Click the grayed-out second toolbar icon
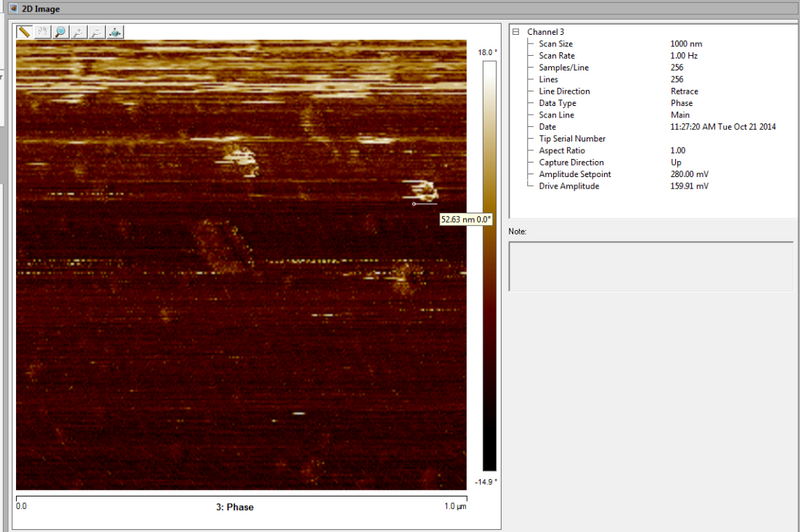The width and height of the screenshot is (800, 532). click(44, 32)
